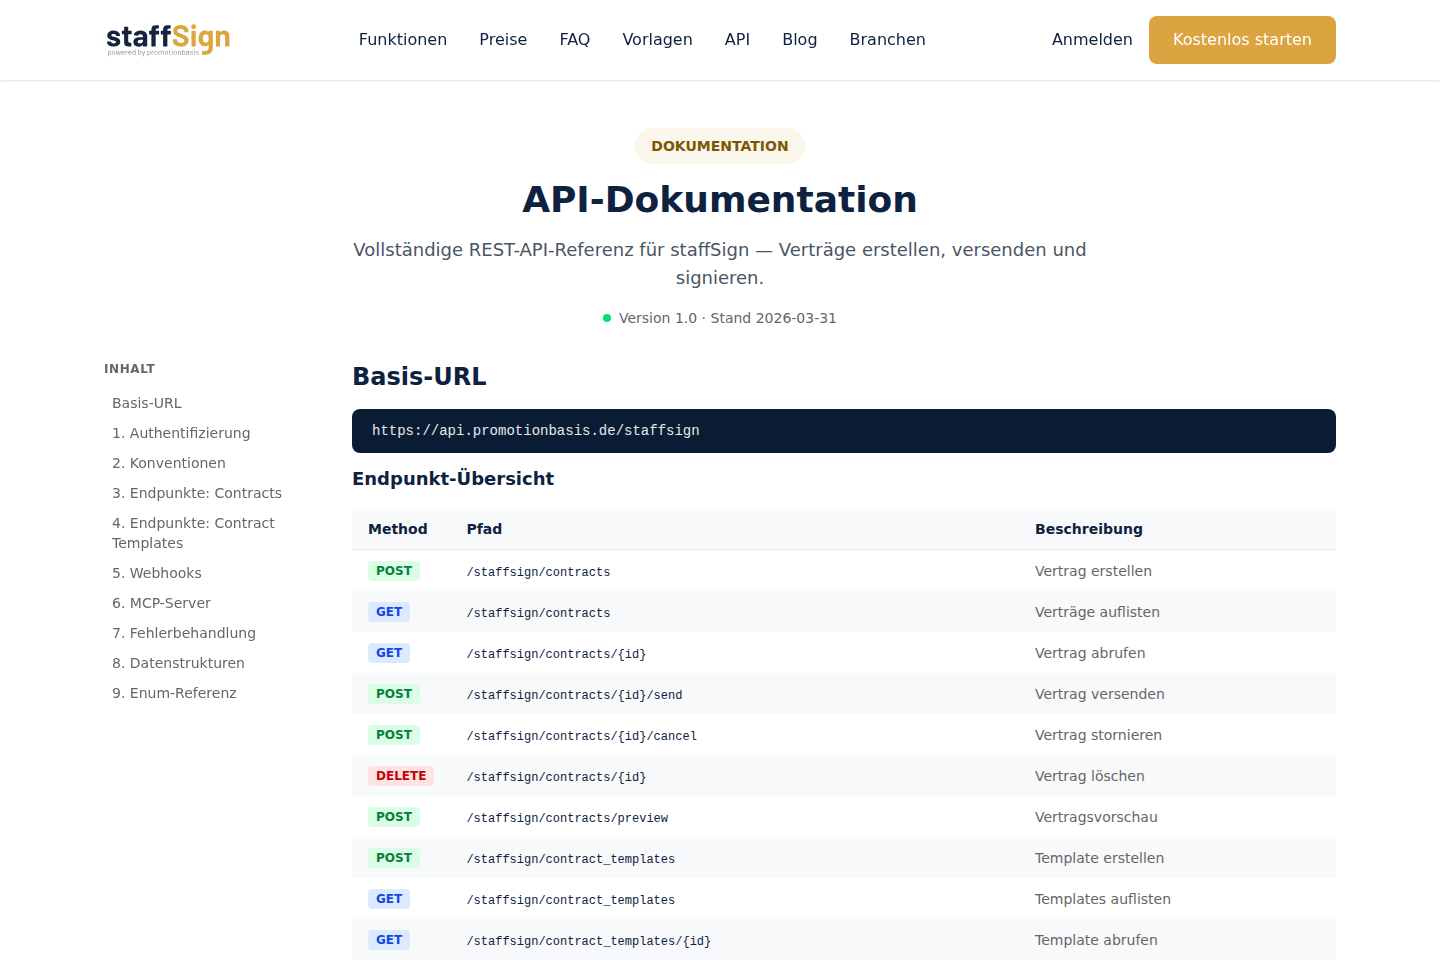The height and width of the screenshot is (960, 1440).
Task: Click the POST badge for Vertragsvorschau
Action: 394,817
